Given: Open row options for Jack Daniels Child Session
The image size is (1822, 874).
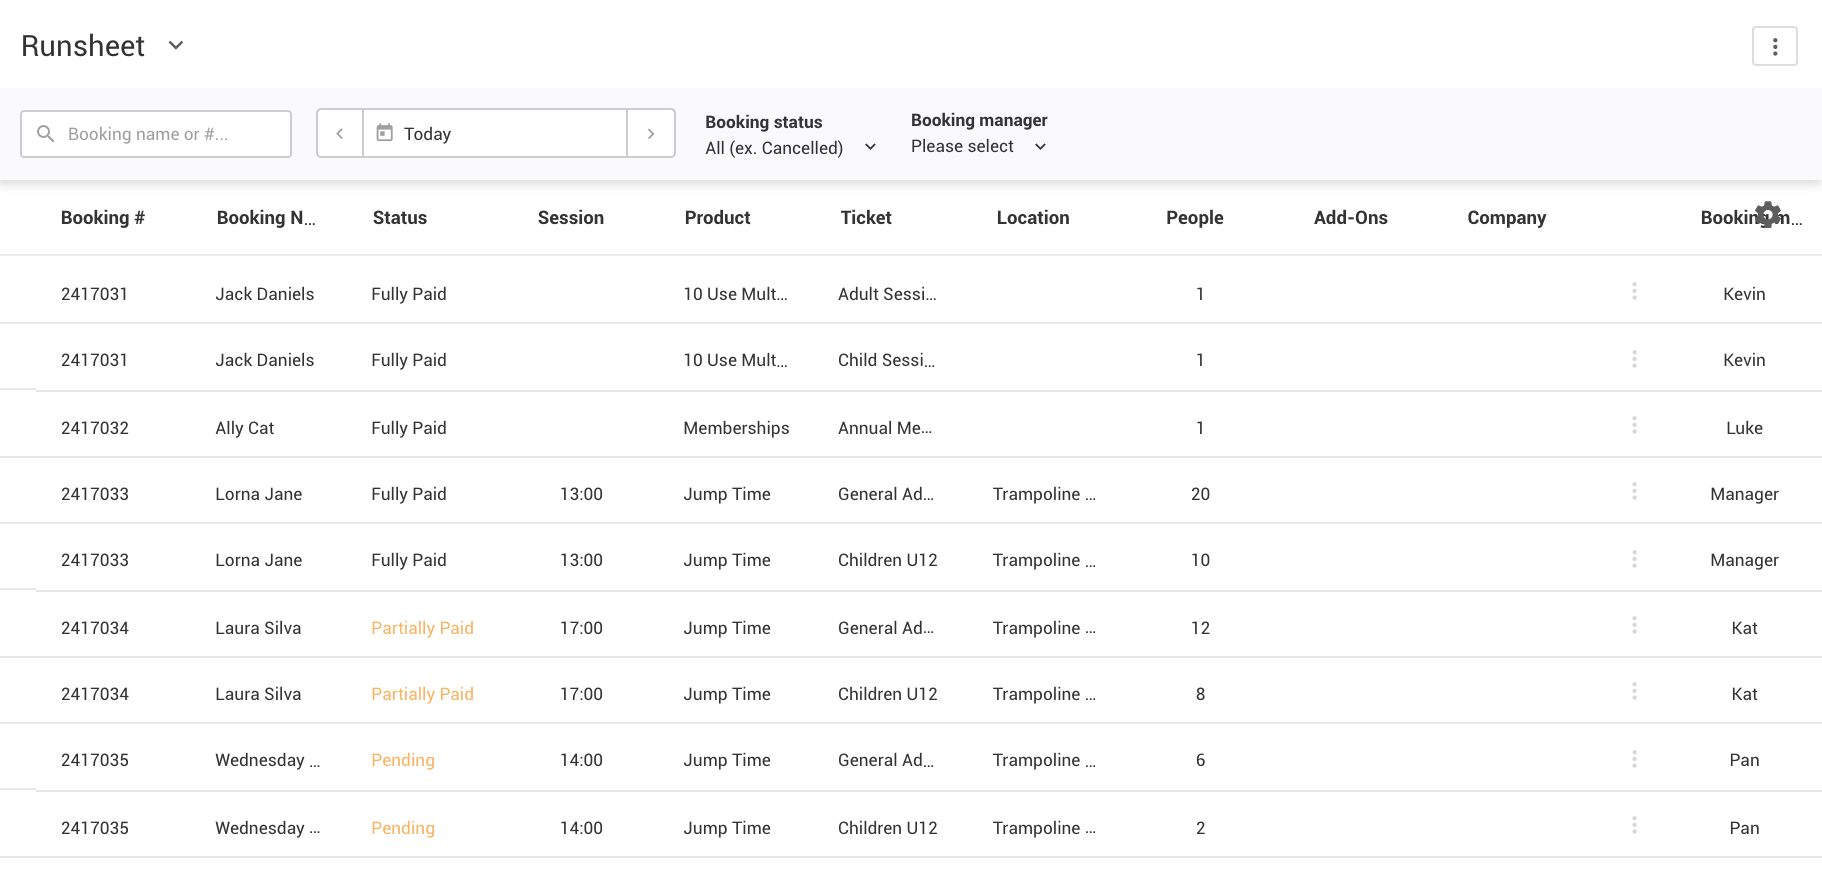Looking at the screenshot, I should (x=1634, y=358).
